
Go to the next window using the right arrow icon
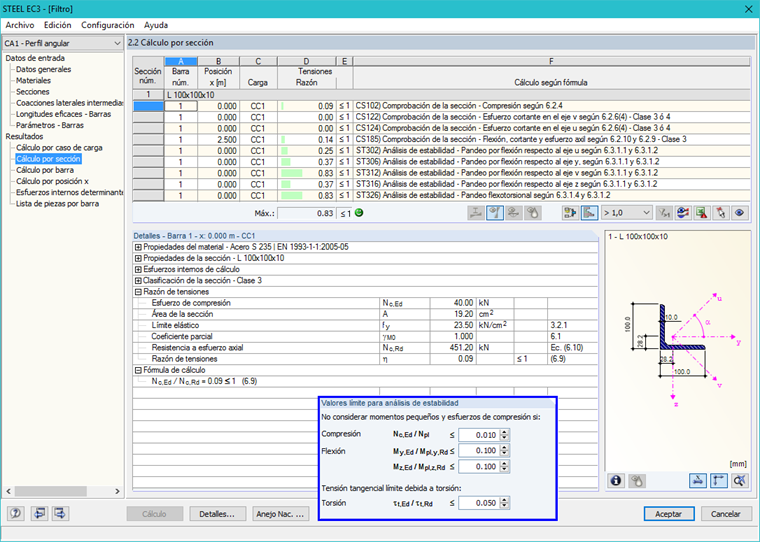point(59,514)
